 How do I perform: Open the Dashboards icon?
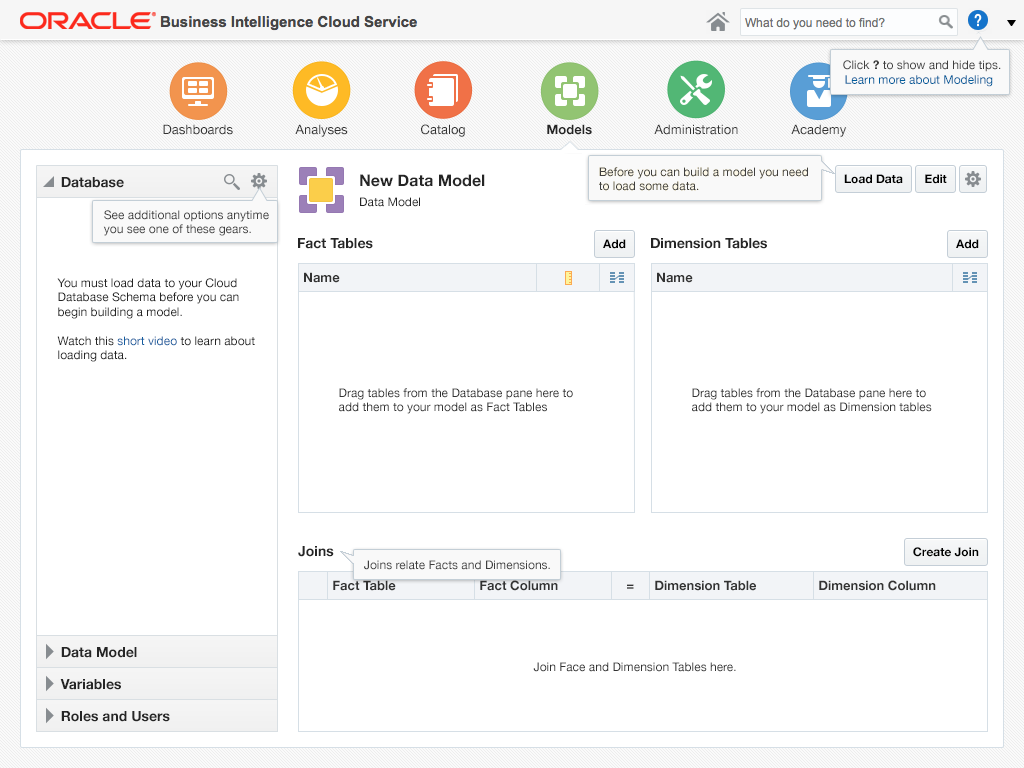click(x=198, y=91)
